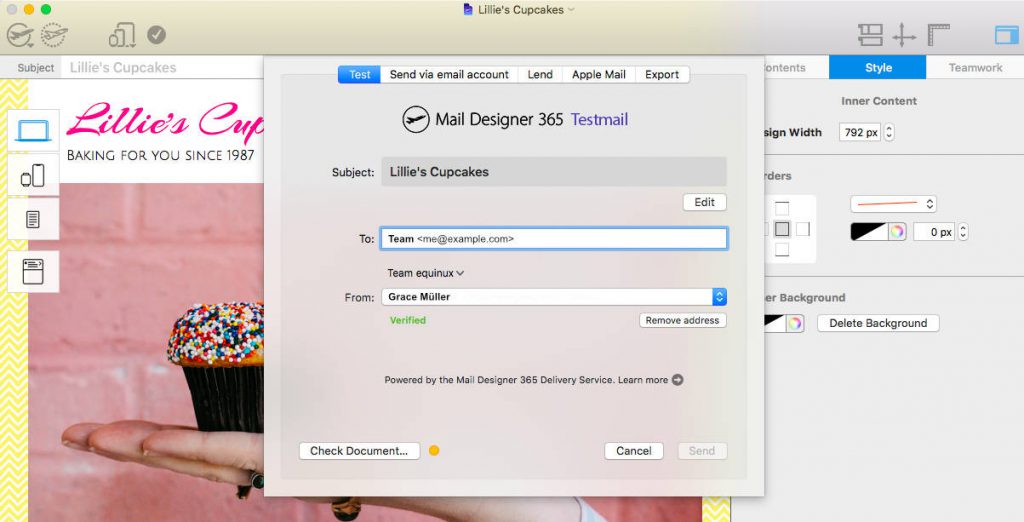Click the Learn more arrow icon
The image size is (1024, 522).
point(678,380)
